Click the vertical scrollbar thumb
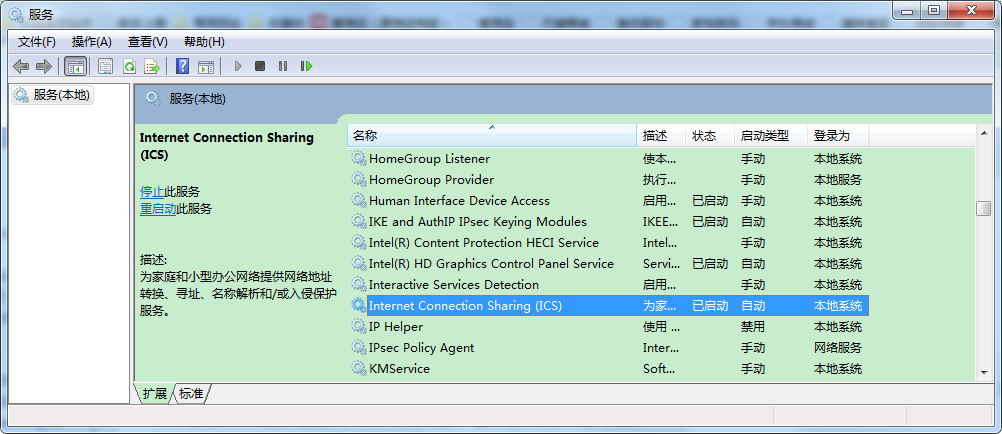1002x434 pixels. click(983, 208)
